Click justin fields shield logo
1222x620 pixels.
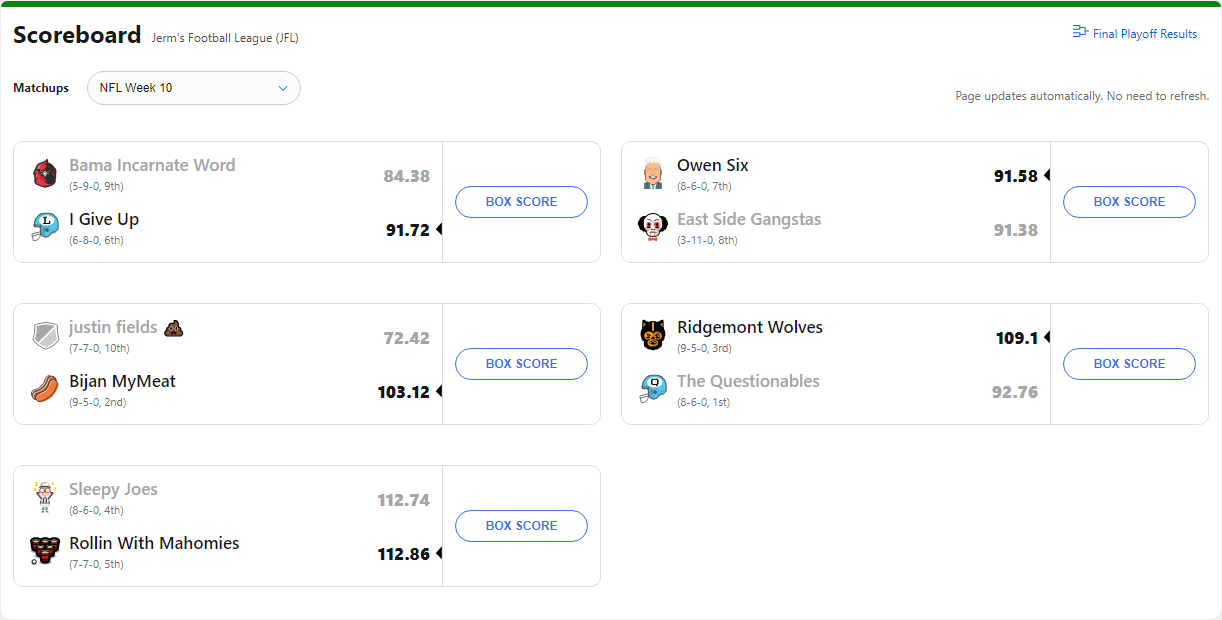45,335
